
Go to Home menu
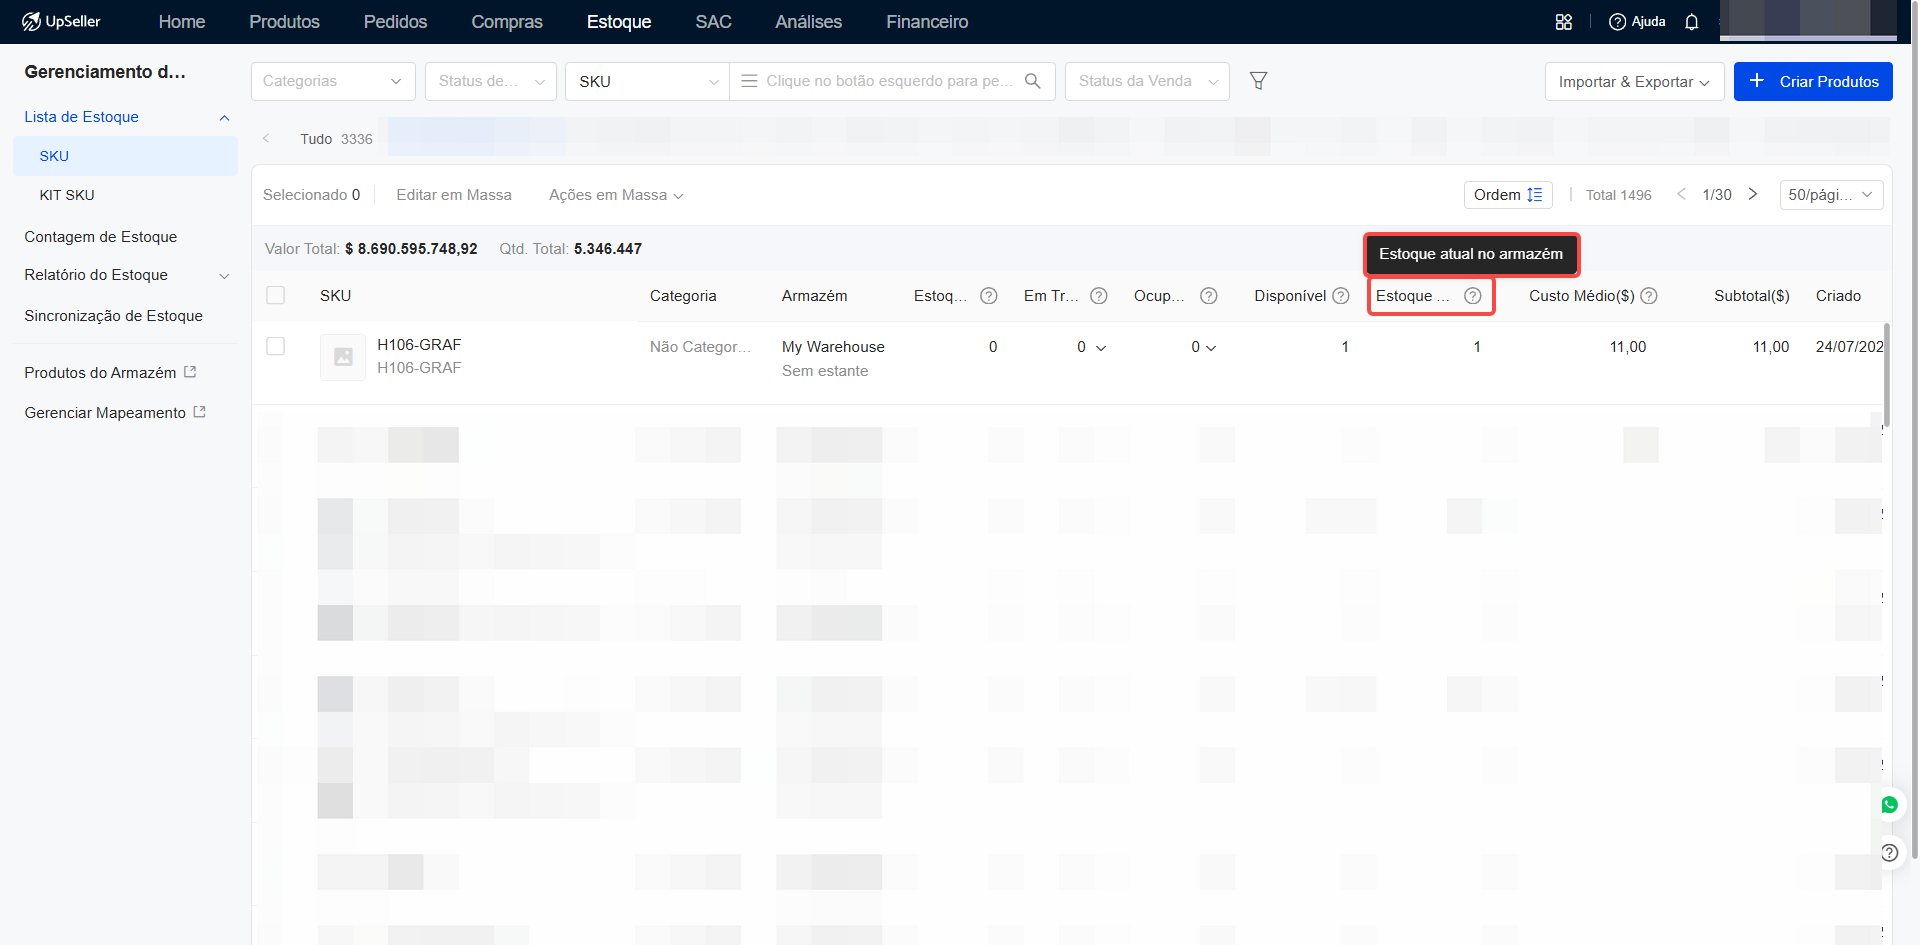182,22
